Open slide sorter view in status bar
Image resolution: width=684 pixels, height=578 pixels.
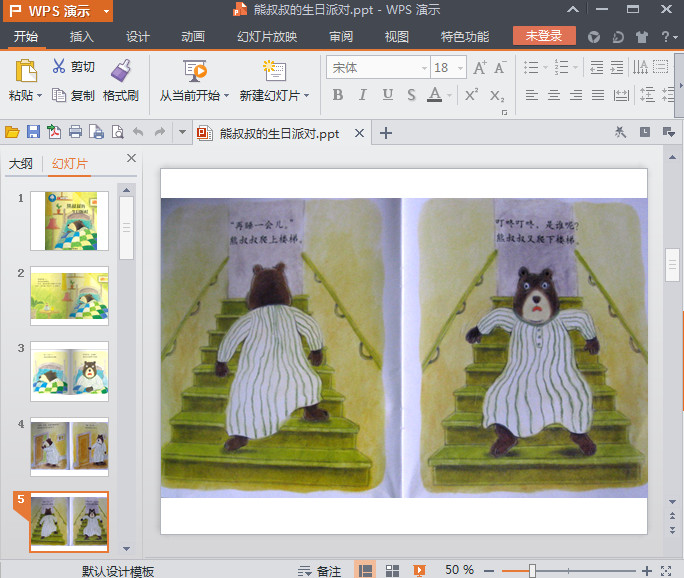(393, 570)
